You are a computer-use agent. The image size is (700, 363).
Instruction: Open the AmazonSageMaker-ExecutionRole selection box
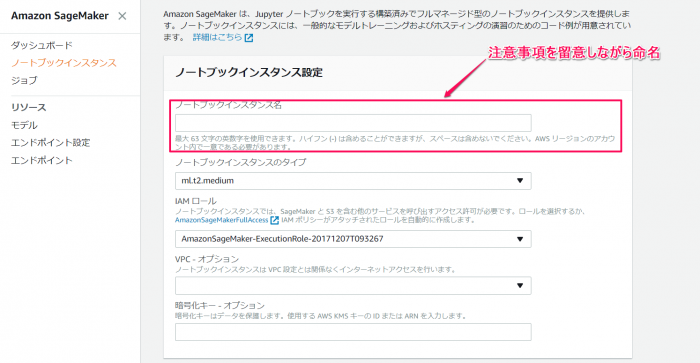tap(353, 239)
